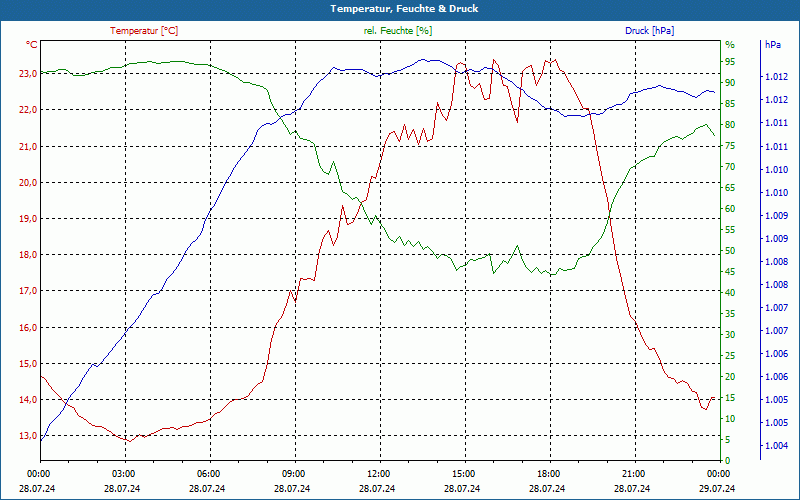The image size is (800, 500).
Task: Click the 95 tick on humidity axis
Action: (730, 62)
